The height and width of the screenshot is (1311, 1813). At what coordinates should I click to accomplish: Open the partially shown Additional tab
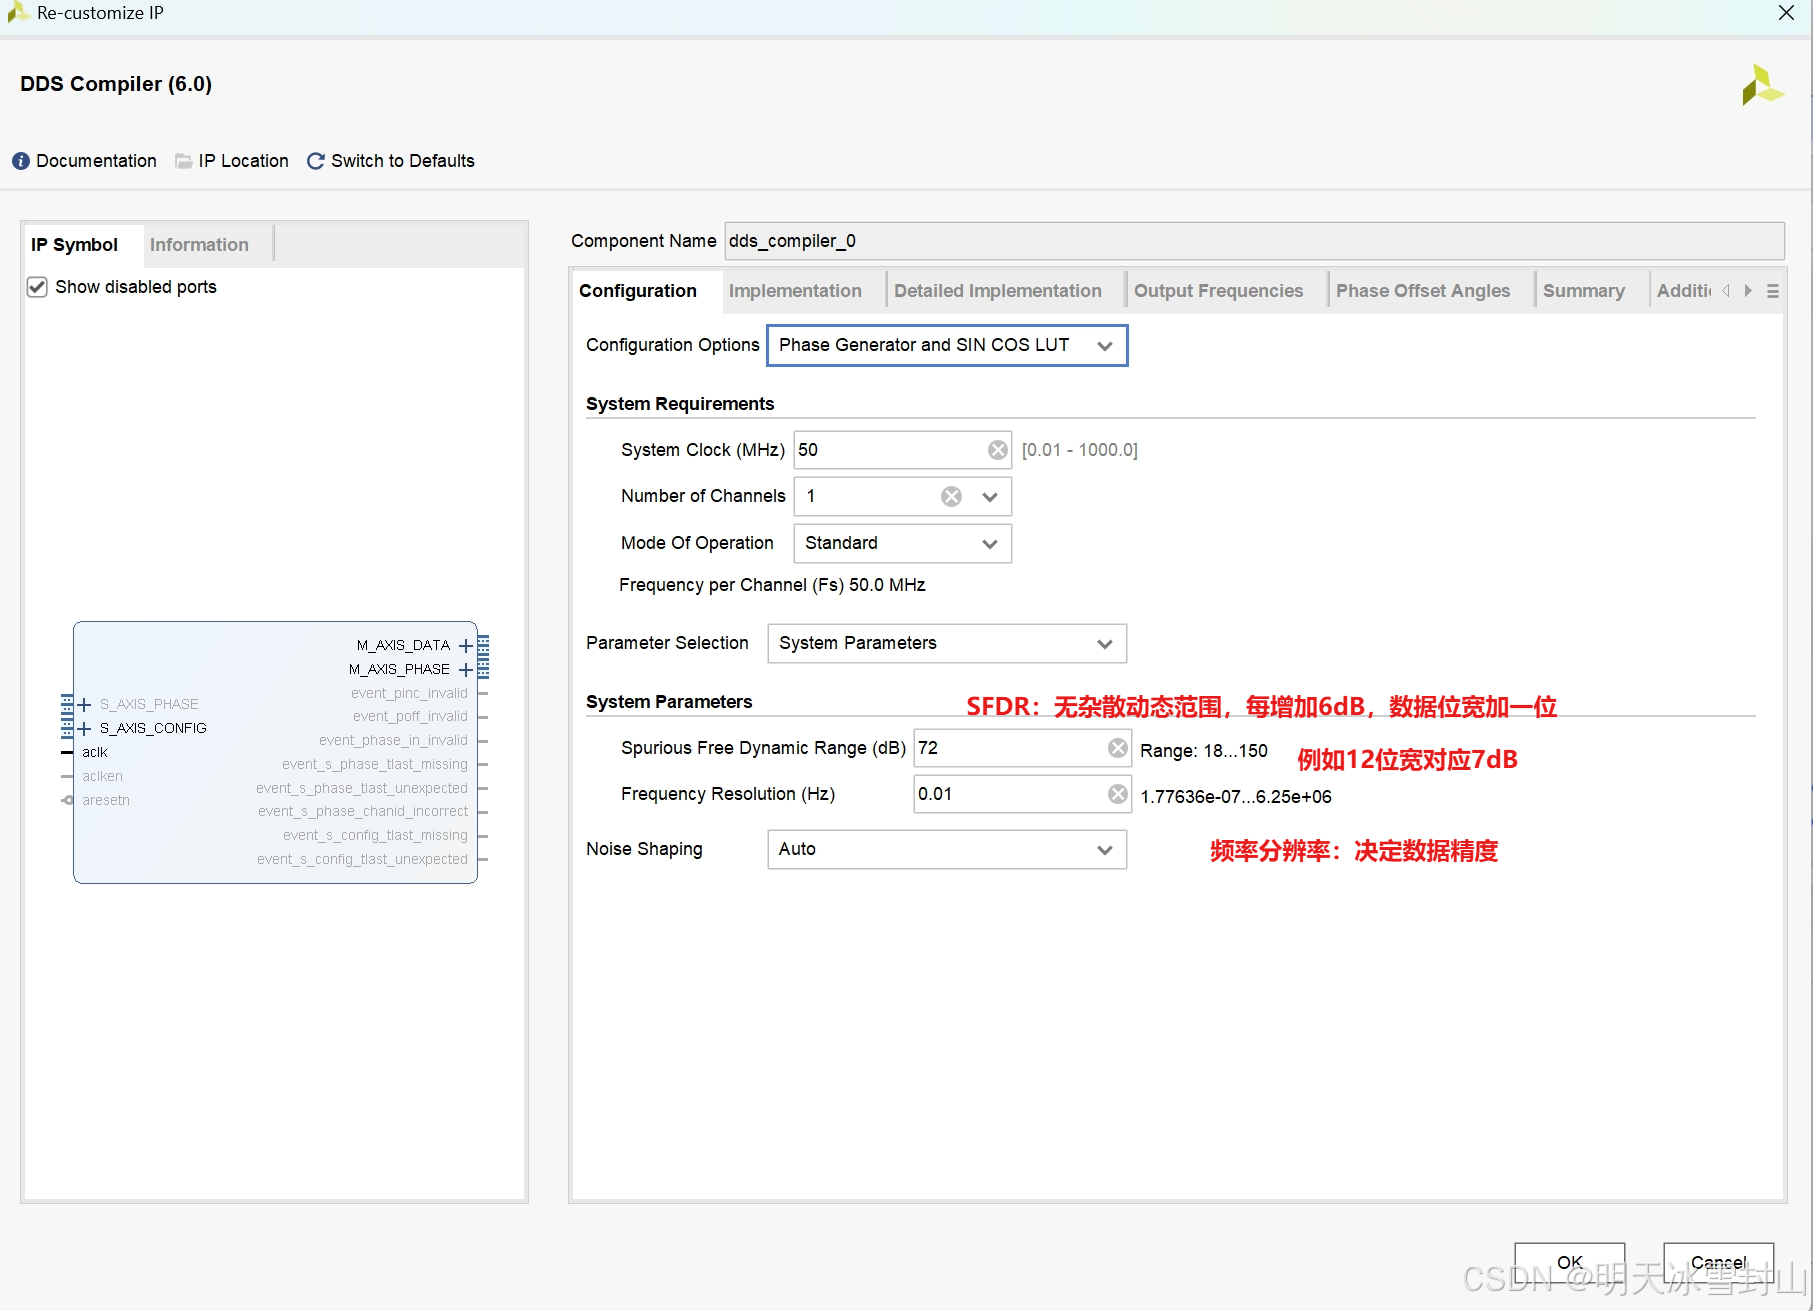[1684, 291]
